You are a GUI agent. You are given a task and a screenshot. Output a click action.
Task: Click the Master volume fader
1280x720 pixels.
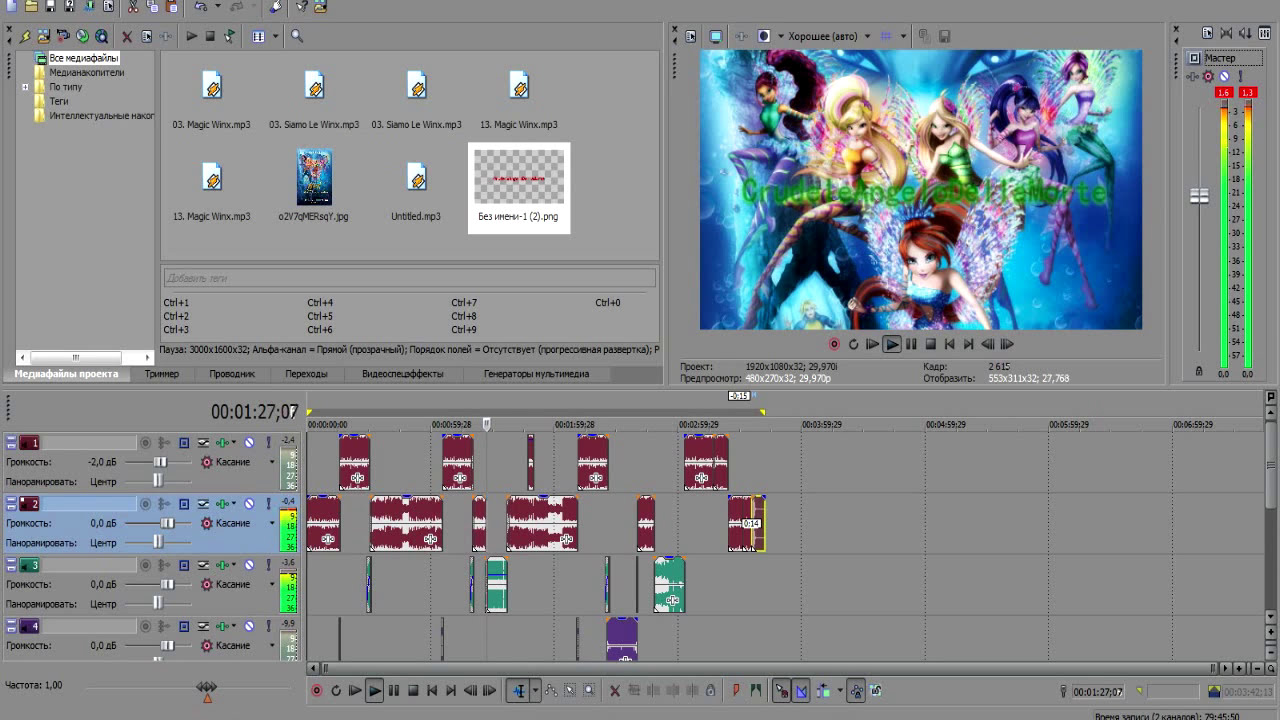pyautogui.click(x=1199, y=196)
